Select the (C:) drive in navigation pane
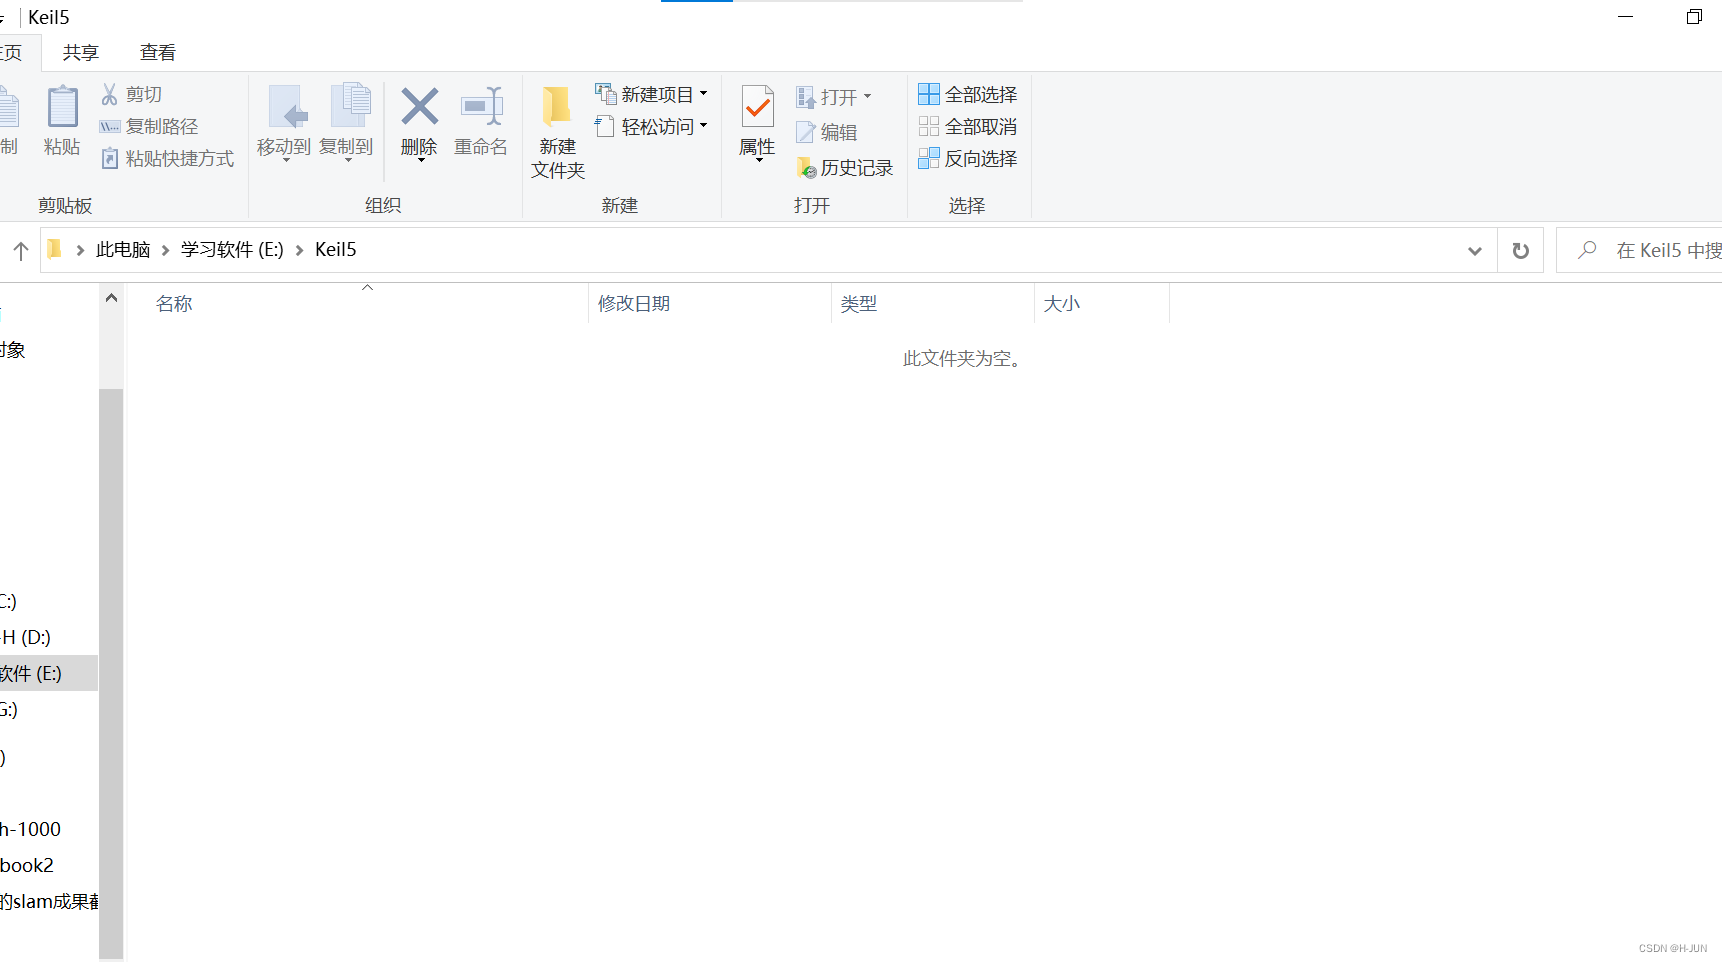Image resolution: width=1722 pixels, height=962 pixels. [x=9, y=601]
